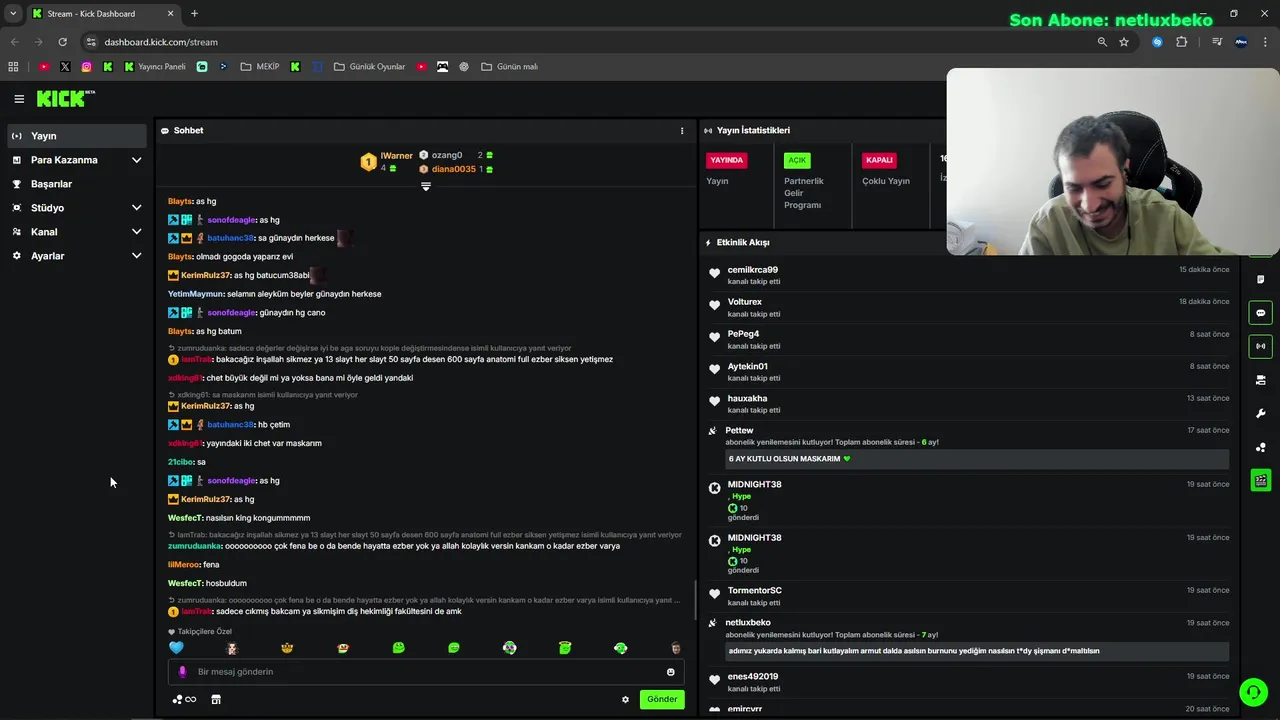Screen dimensions: 1280x720
Task: Click the KAPALI multi-stream badge
Action: pos(879,160)
